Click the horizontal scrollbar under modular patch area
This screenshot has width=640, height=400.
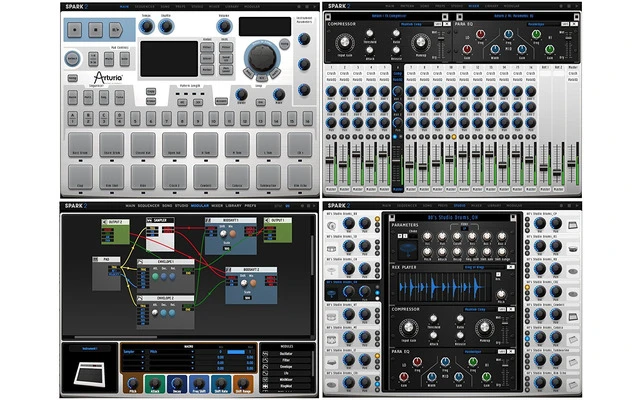(x=116, y=338)
